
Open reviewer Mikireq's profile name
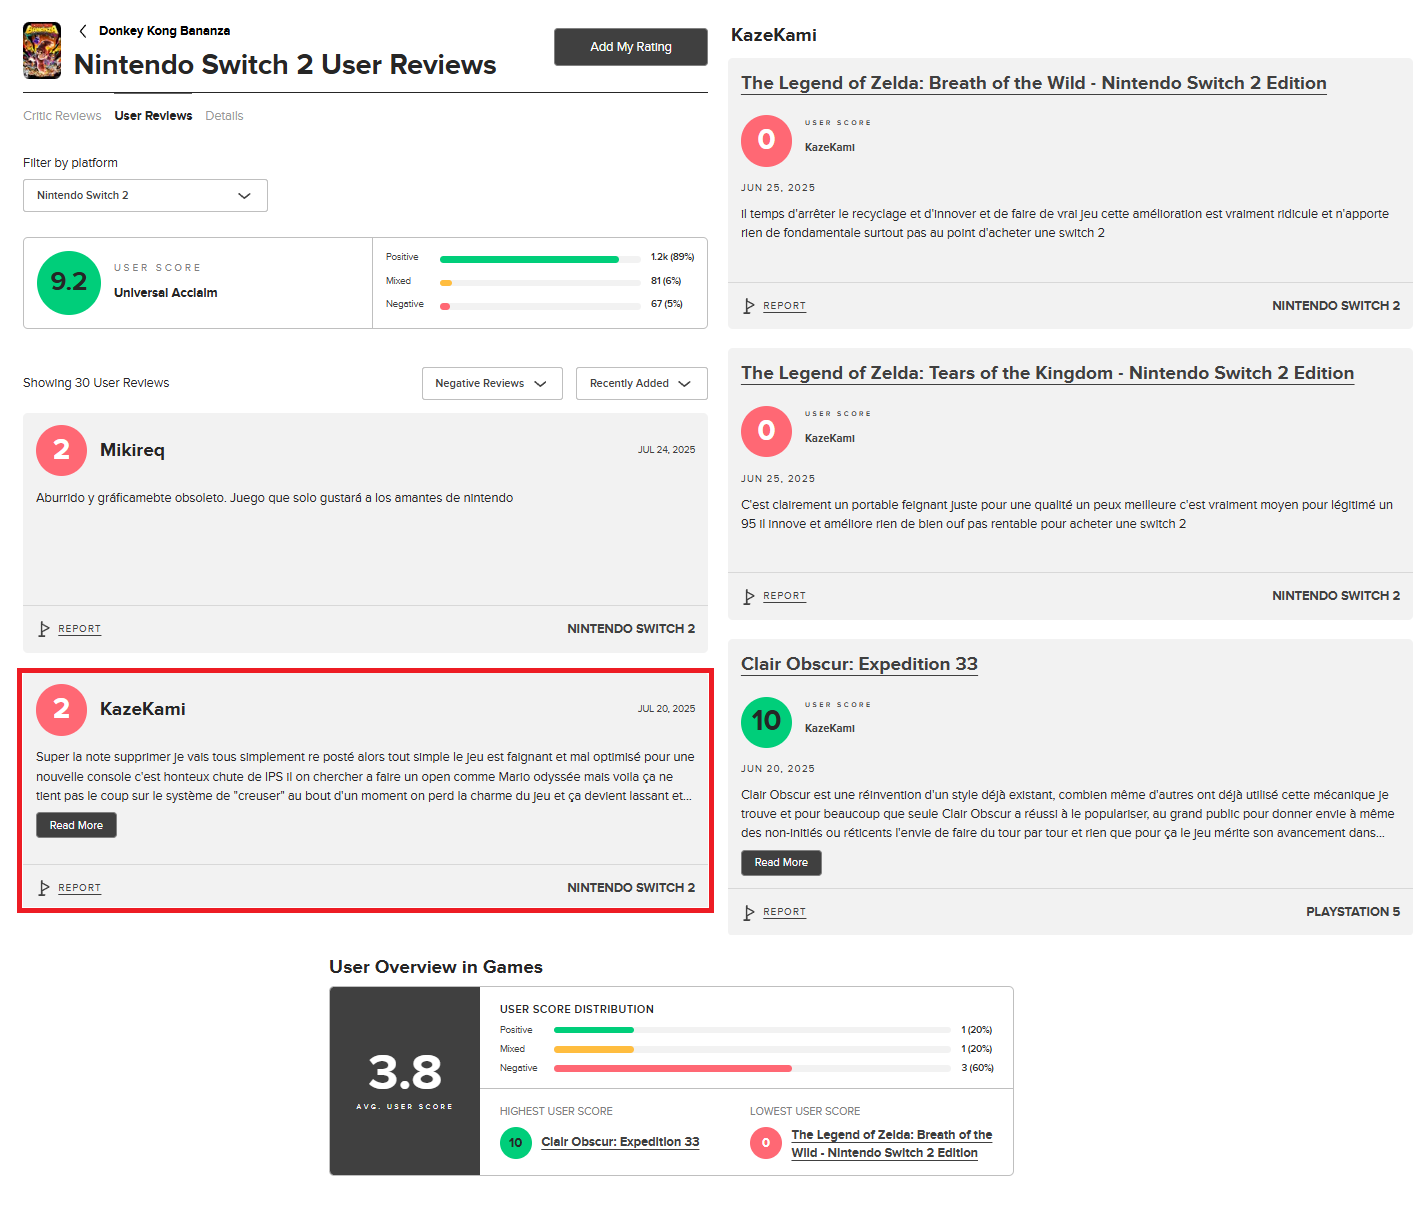[132, 450]
